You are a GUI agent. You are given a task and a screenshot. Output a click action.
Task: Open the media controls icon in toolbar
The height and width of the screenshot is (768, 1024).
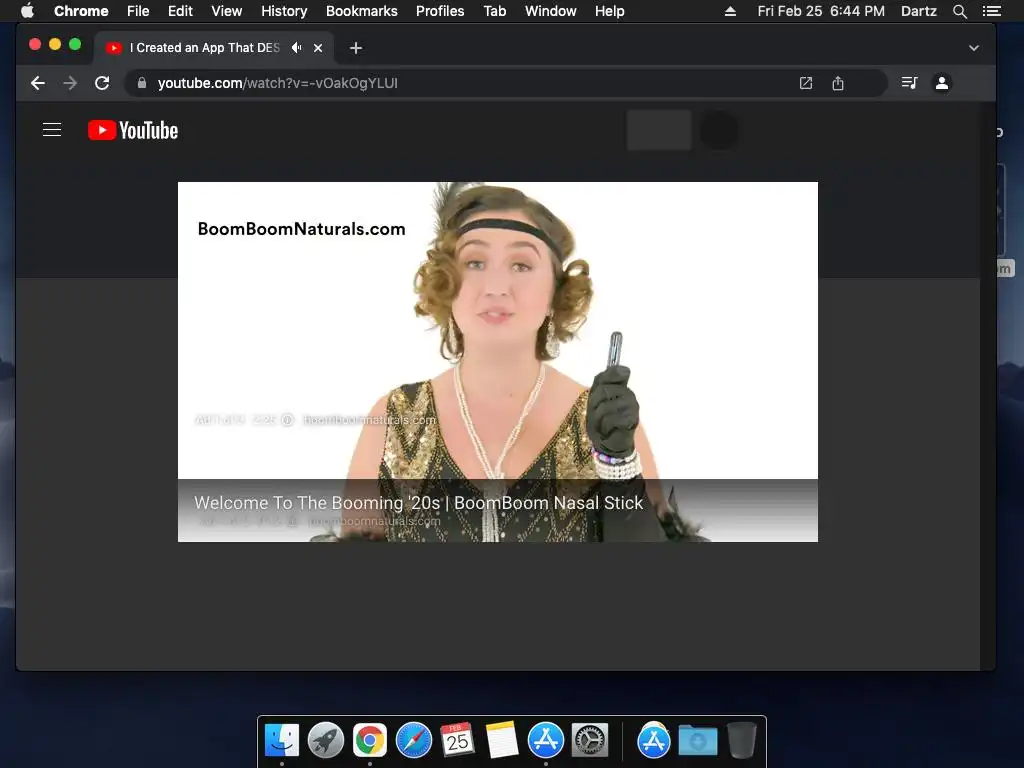(909, 83)
